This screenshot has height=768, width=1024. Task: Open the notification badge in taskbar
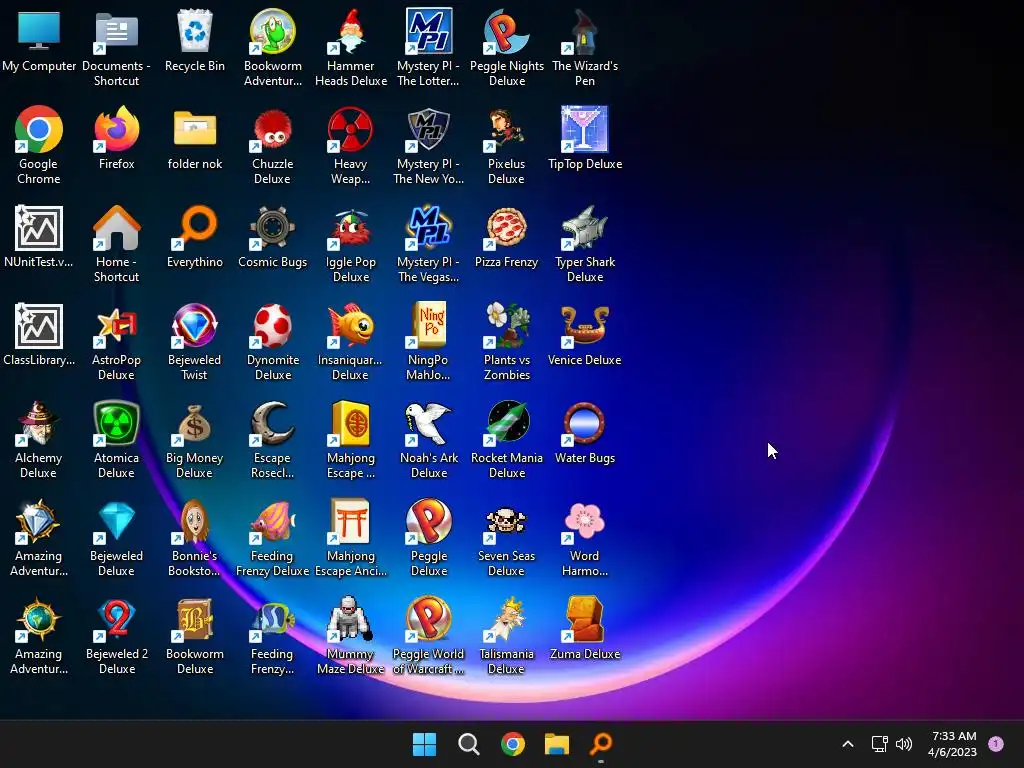click(996, 744)
